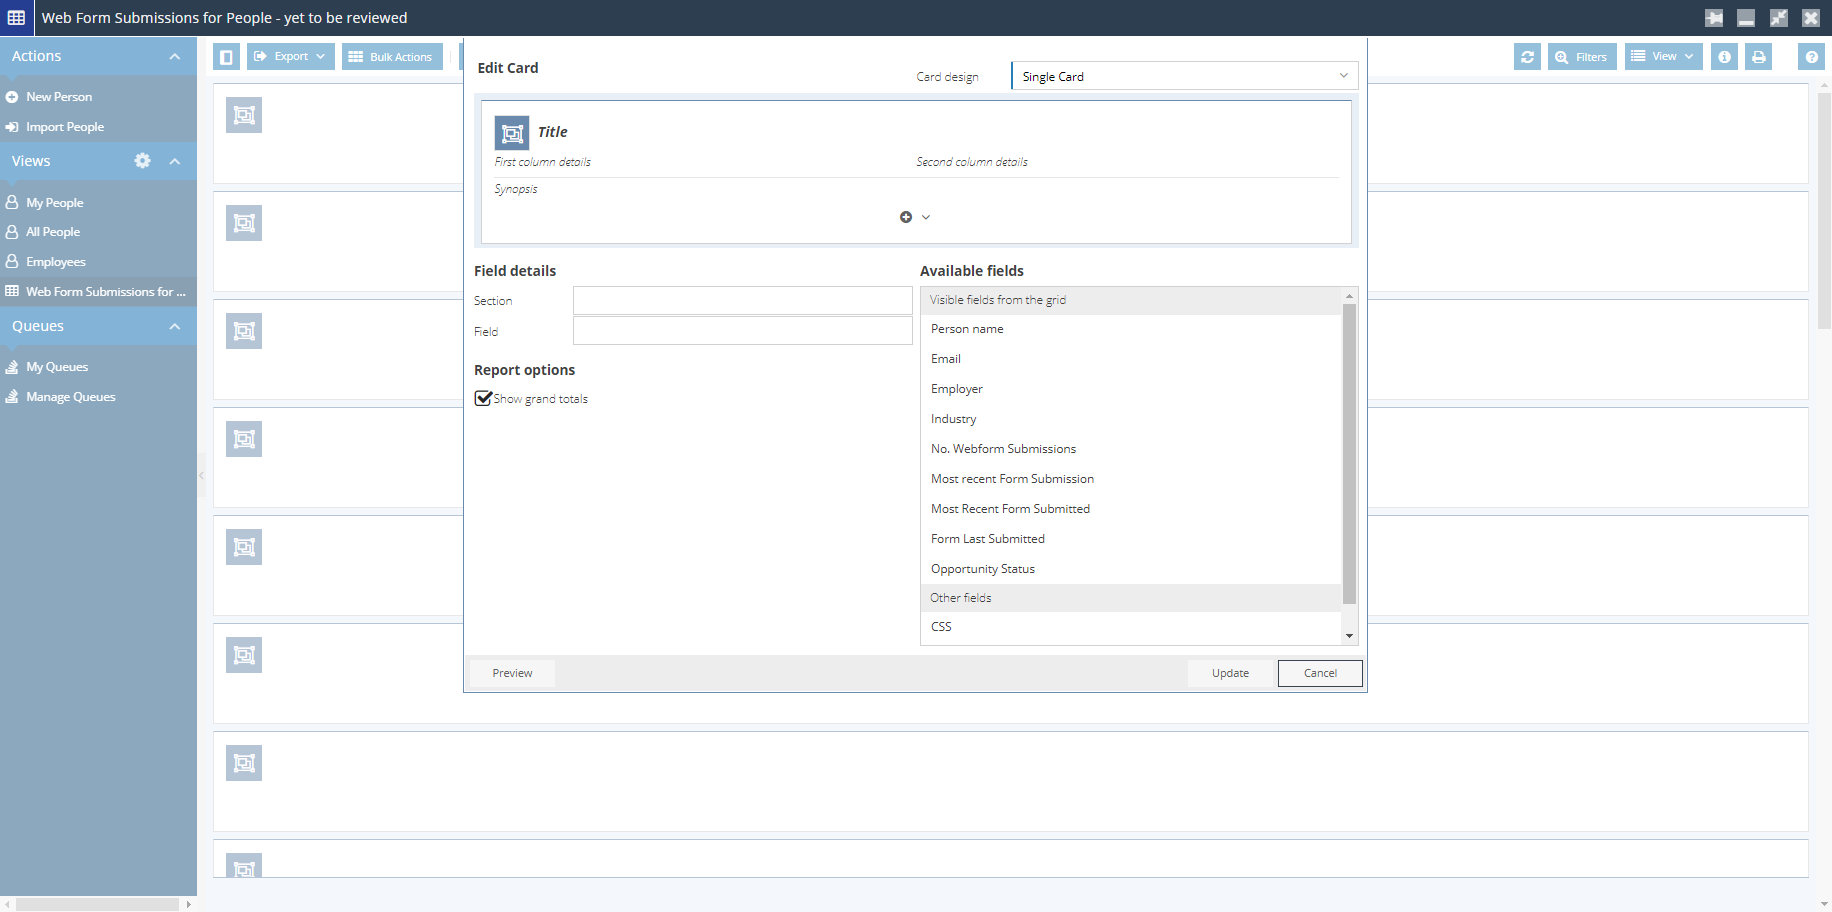This screenshot has width=1832, height=912.
Task: Open the Export dropdown
Action: [291, 57]
